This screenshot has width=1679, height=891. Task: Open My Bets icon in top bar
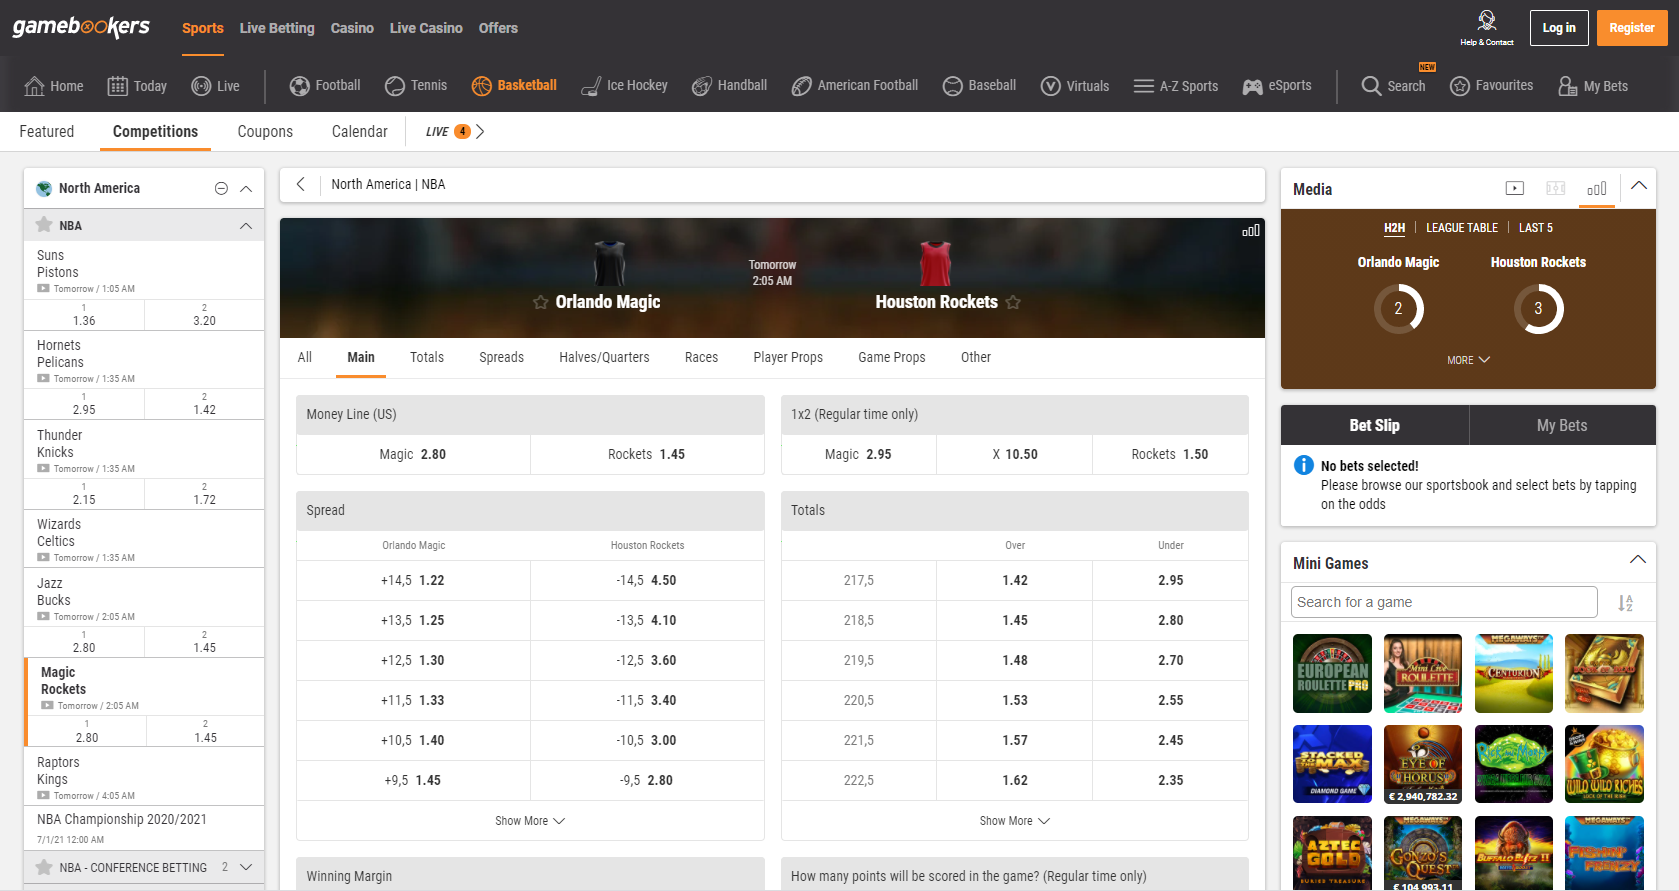click(x=1568, y=86)
